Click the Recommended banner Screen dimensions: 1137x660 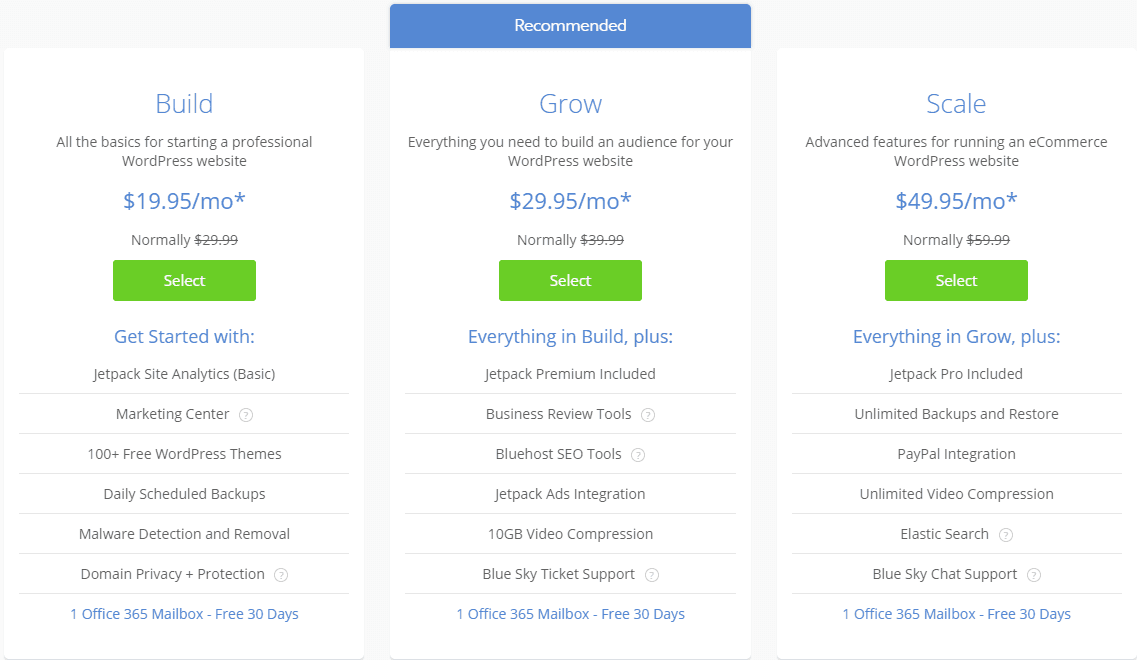(x=570, y=26)
